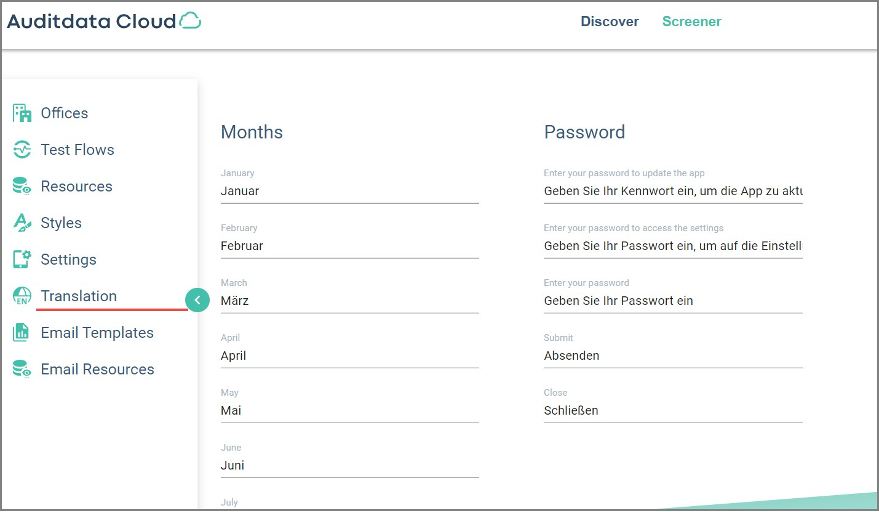Click the Styles paintbrush icon
Image resolution: width=879 pixels, height=512 pixels.
tap(22, 223)
